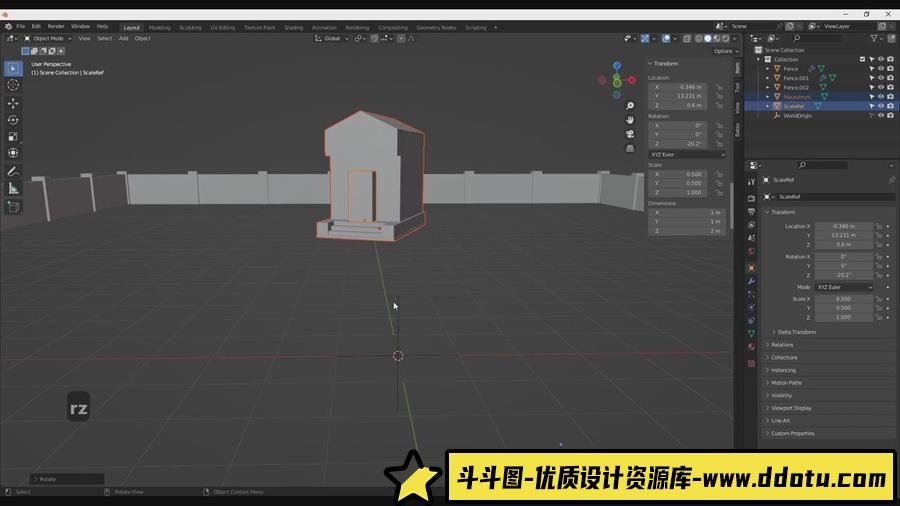Image resolution: width=900 pixels, height=506 pixels.
Task: Expand the Rotate operator panel
Action: pos(67,479)
